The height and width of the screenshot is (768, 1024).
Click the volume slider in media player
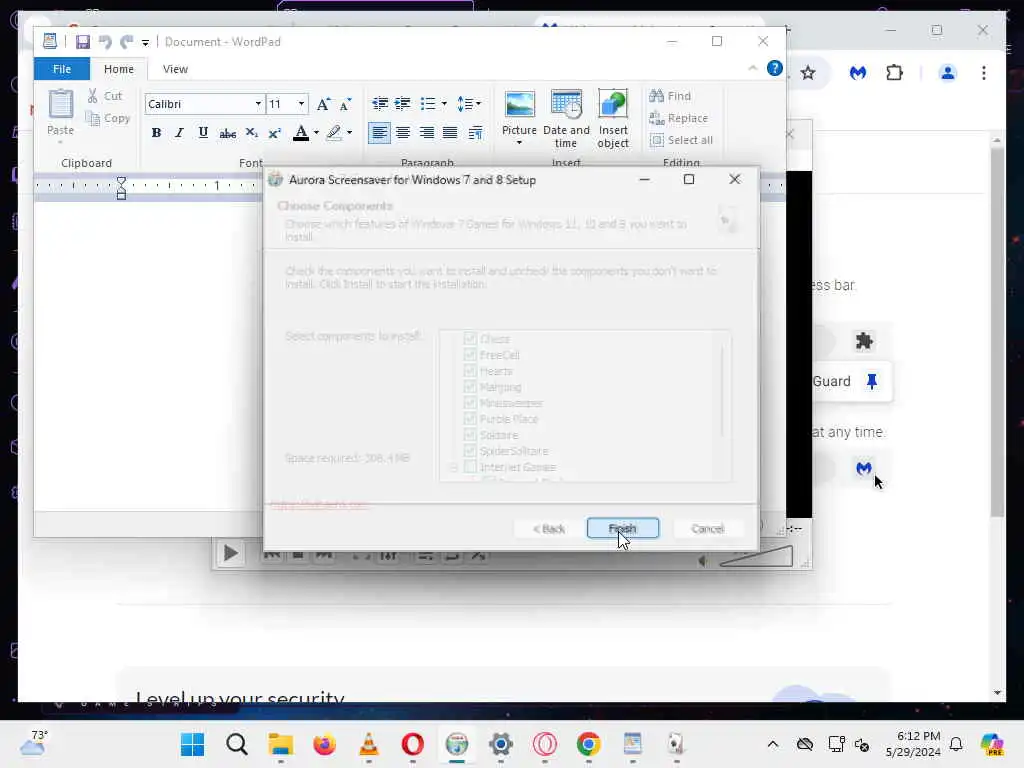(756, 557)
